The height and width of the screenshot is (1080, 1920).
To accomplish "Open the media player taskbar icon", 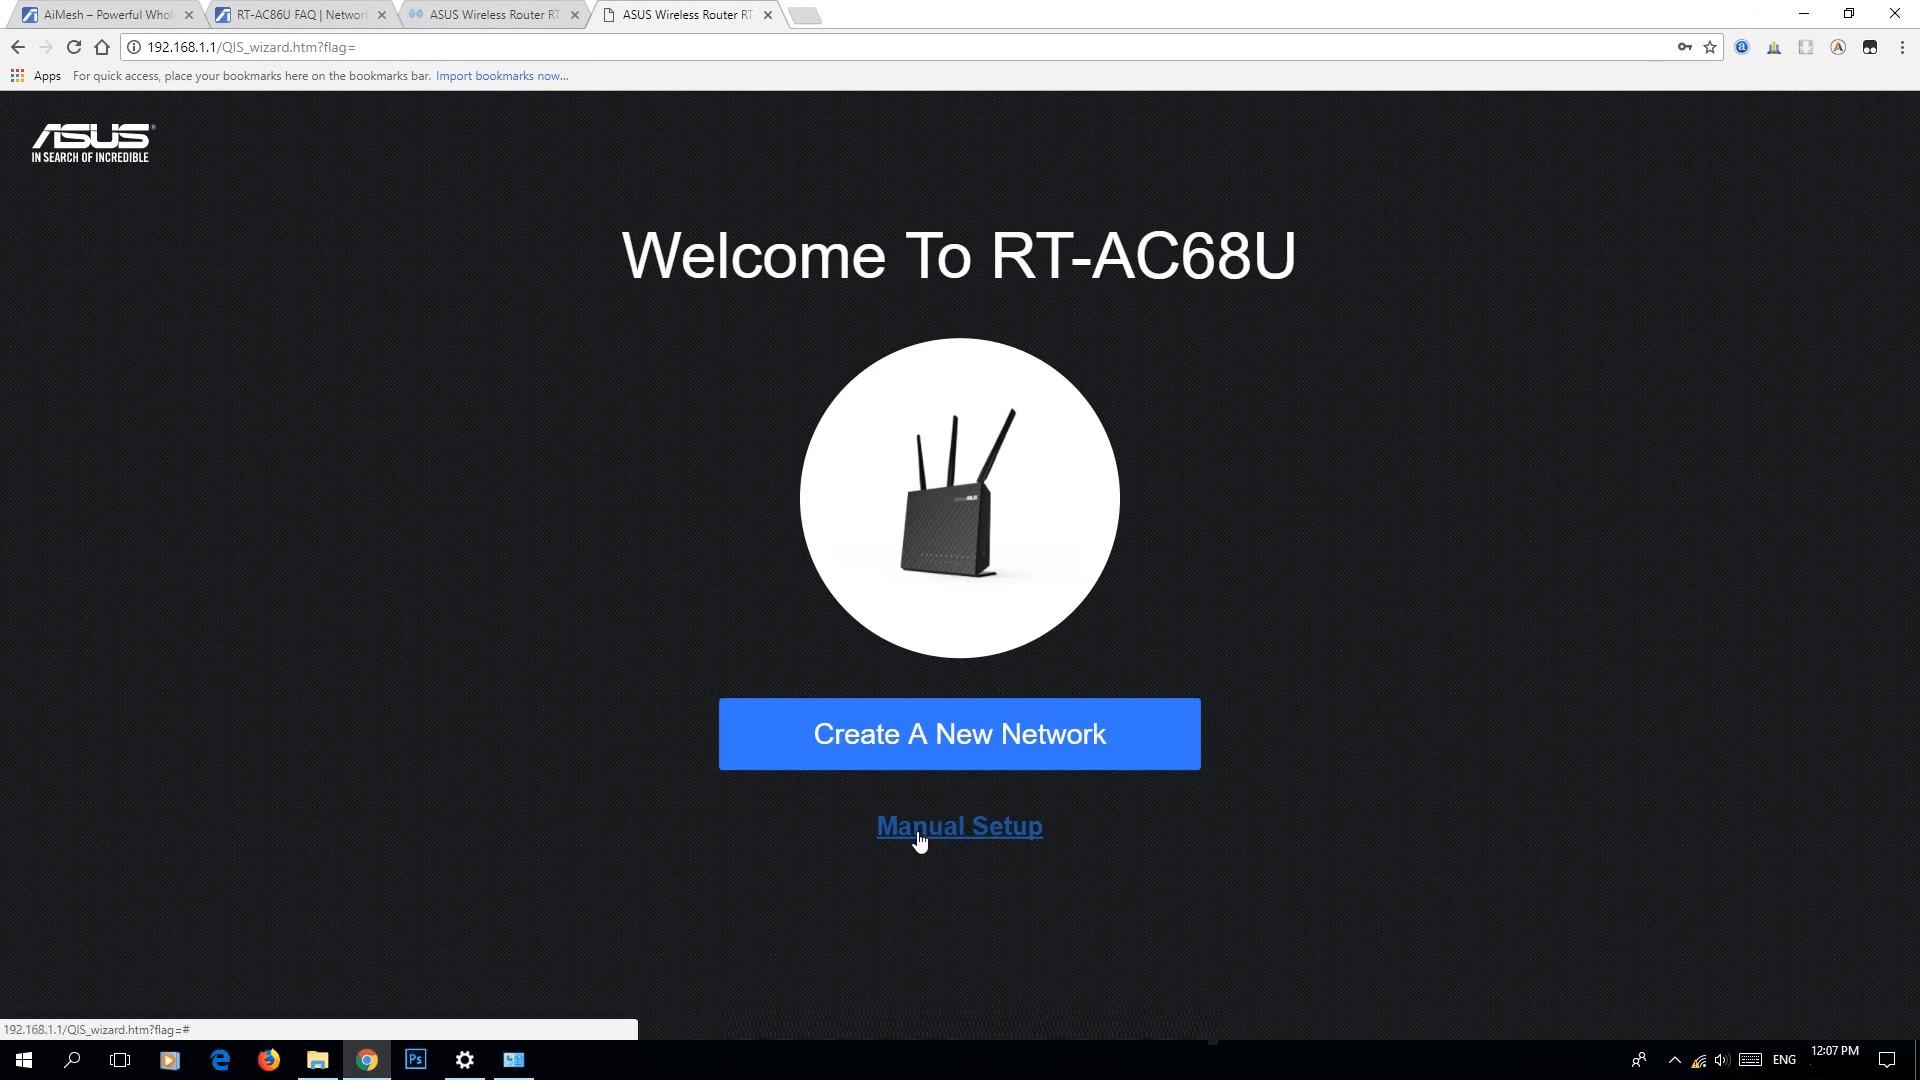I will 169,1060.
